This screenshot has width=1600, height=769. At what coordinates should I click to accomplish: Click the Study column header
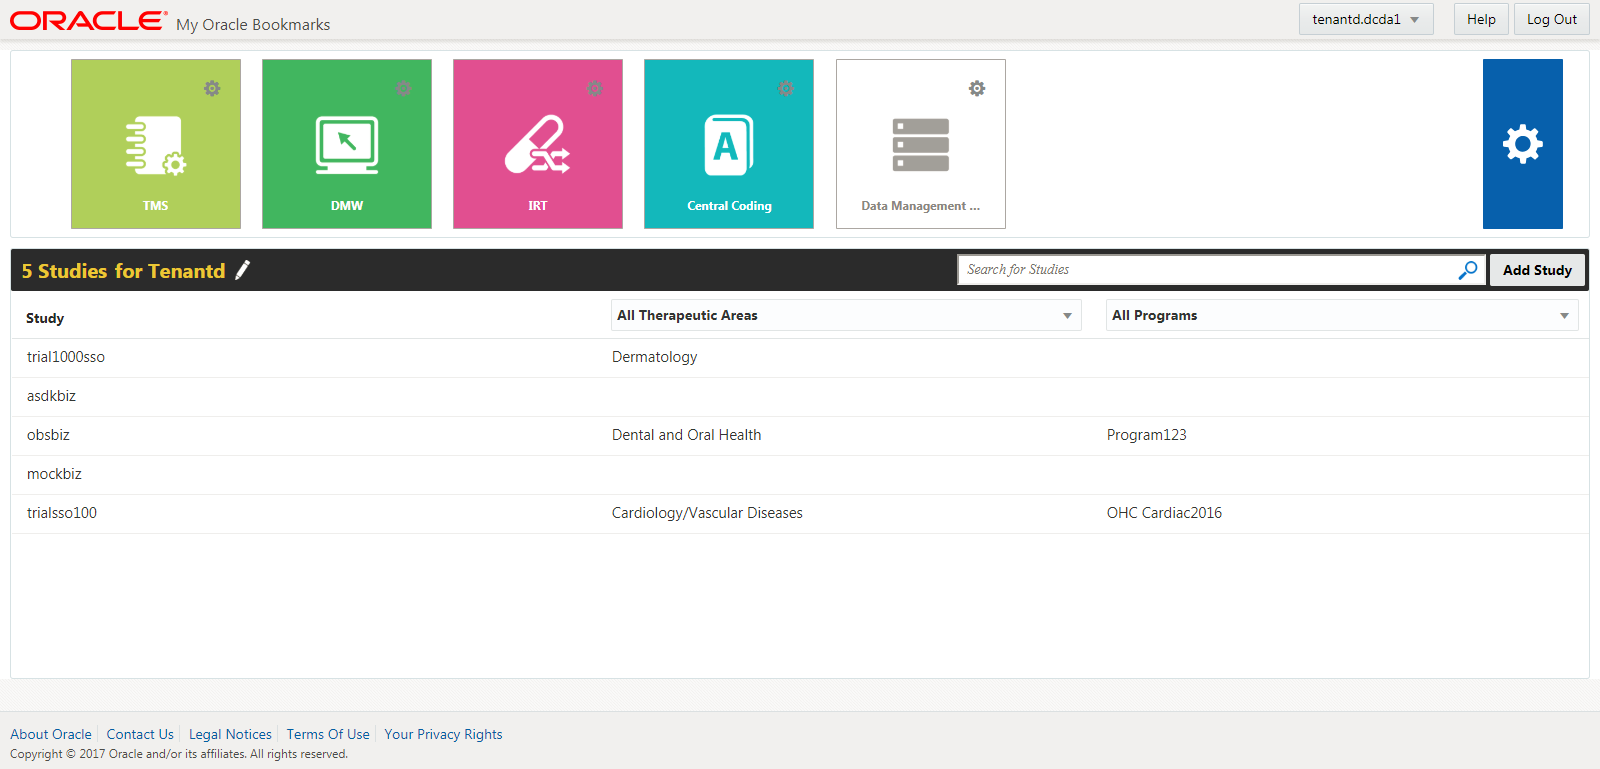45,318
